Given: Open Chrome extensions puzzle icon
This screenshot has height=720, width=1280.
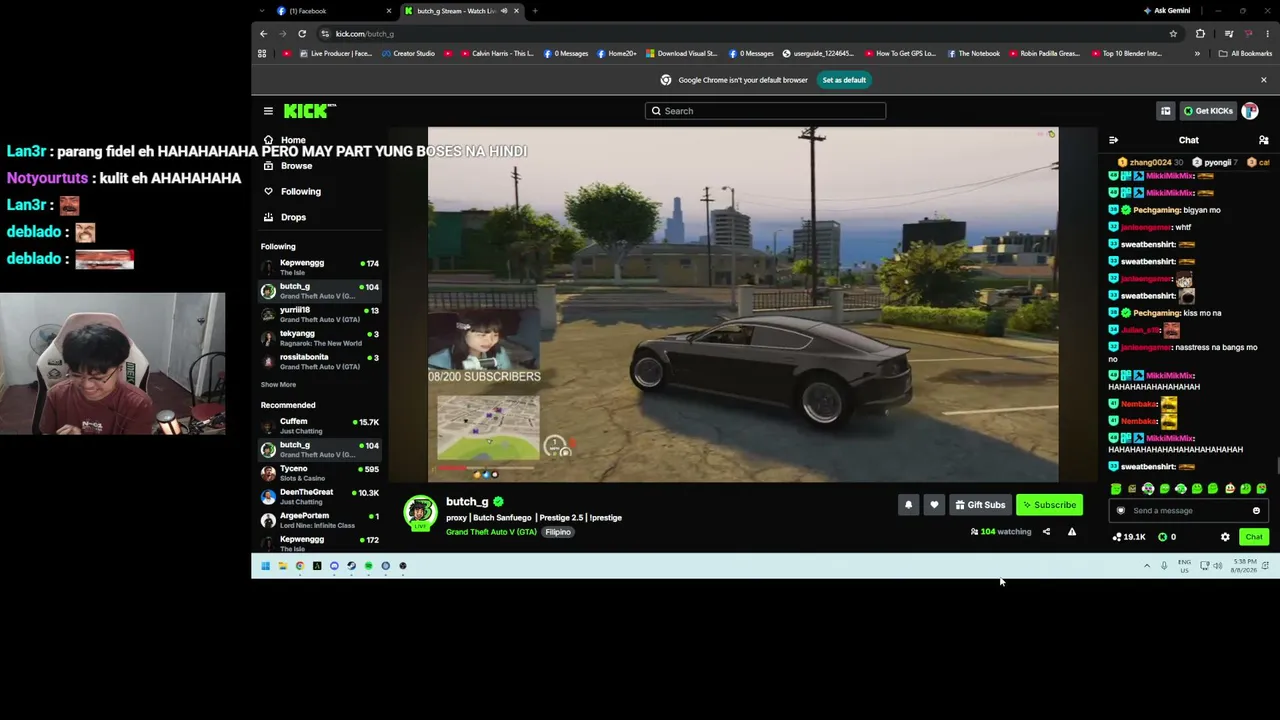Looking at the screenshot, I should (x=1200, y=34).
